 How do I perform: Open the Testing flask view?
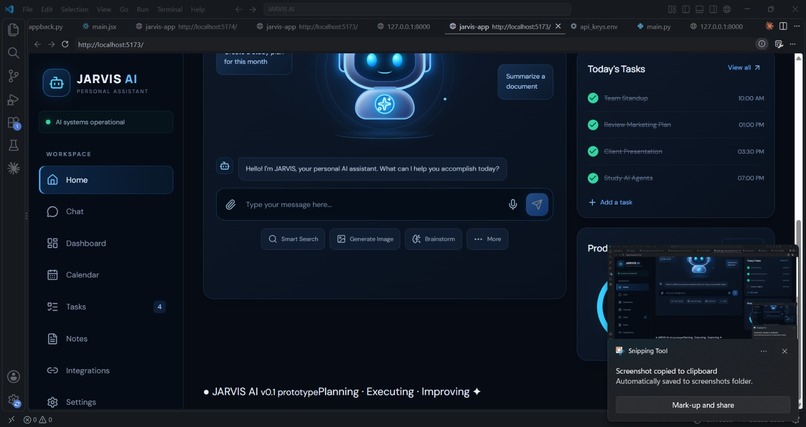click(x=13, y=146)
